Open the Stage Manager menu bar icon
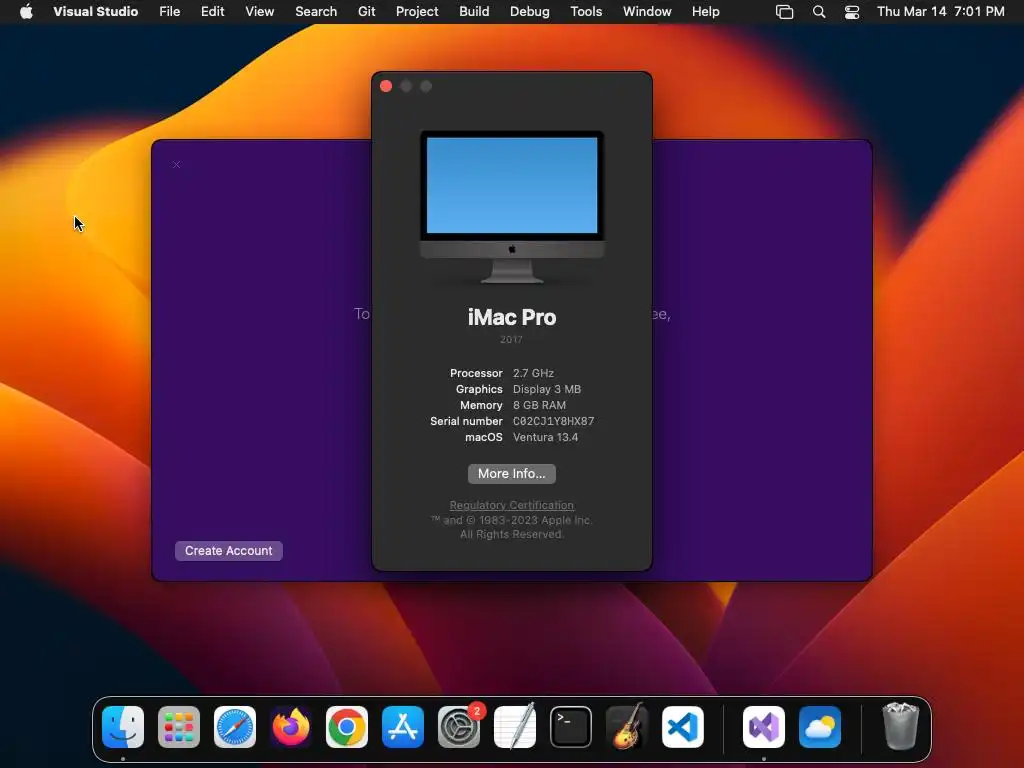 [x=784, y=12]
